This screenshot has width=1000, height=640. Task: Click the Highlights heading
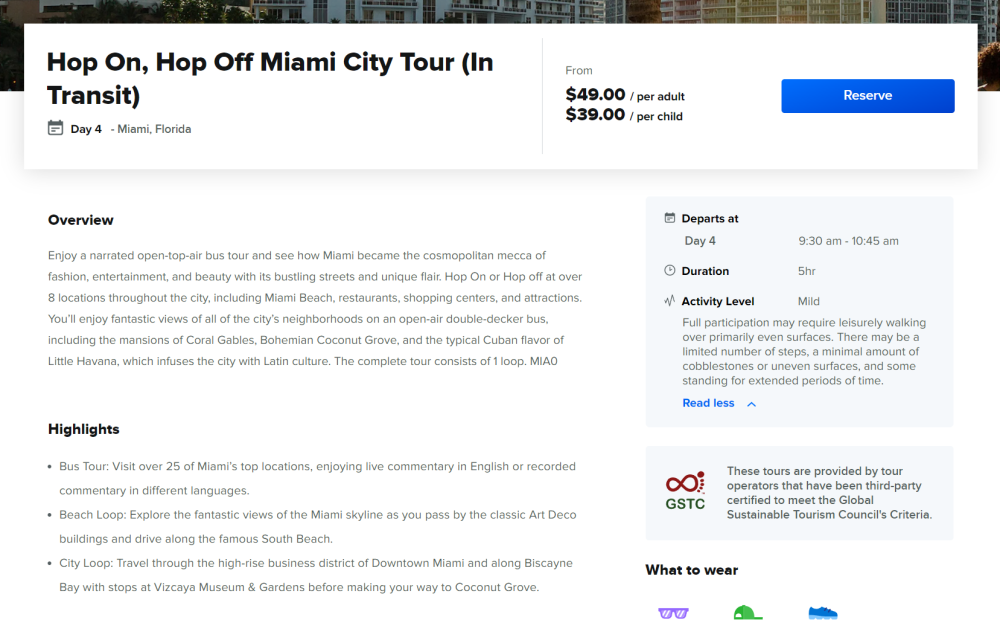(84, 429)
